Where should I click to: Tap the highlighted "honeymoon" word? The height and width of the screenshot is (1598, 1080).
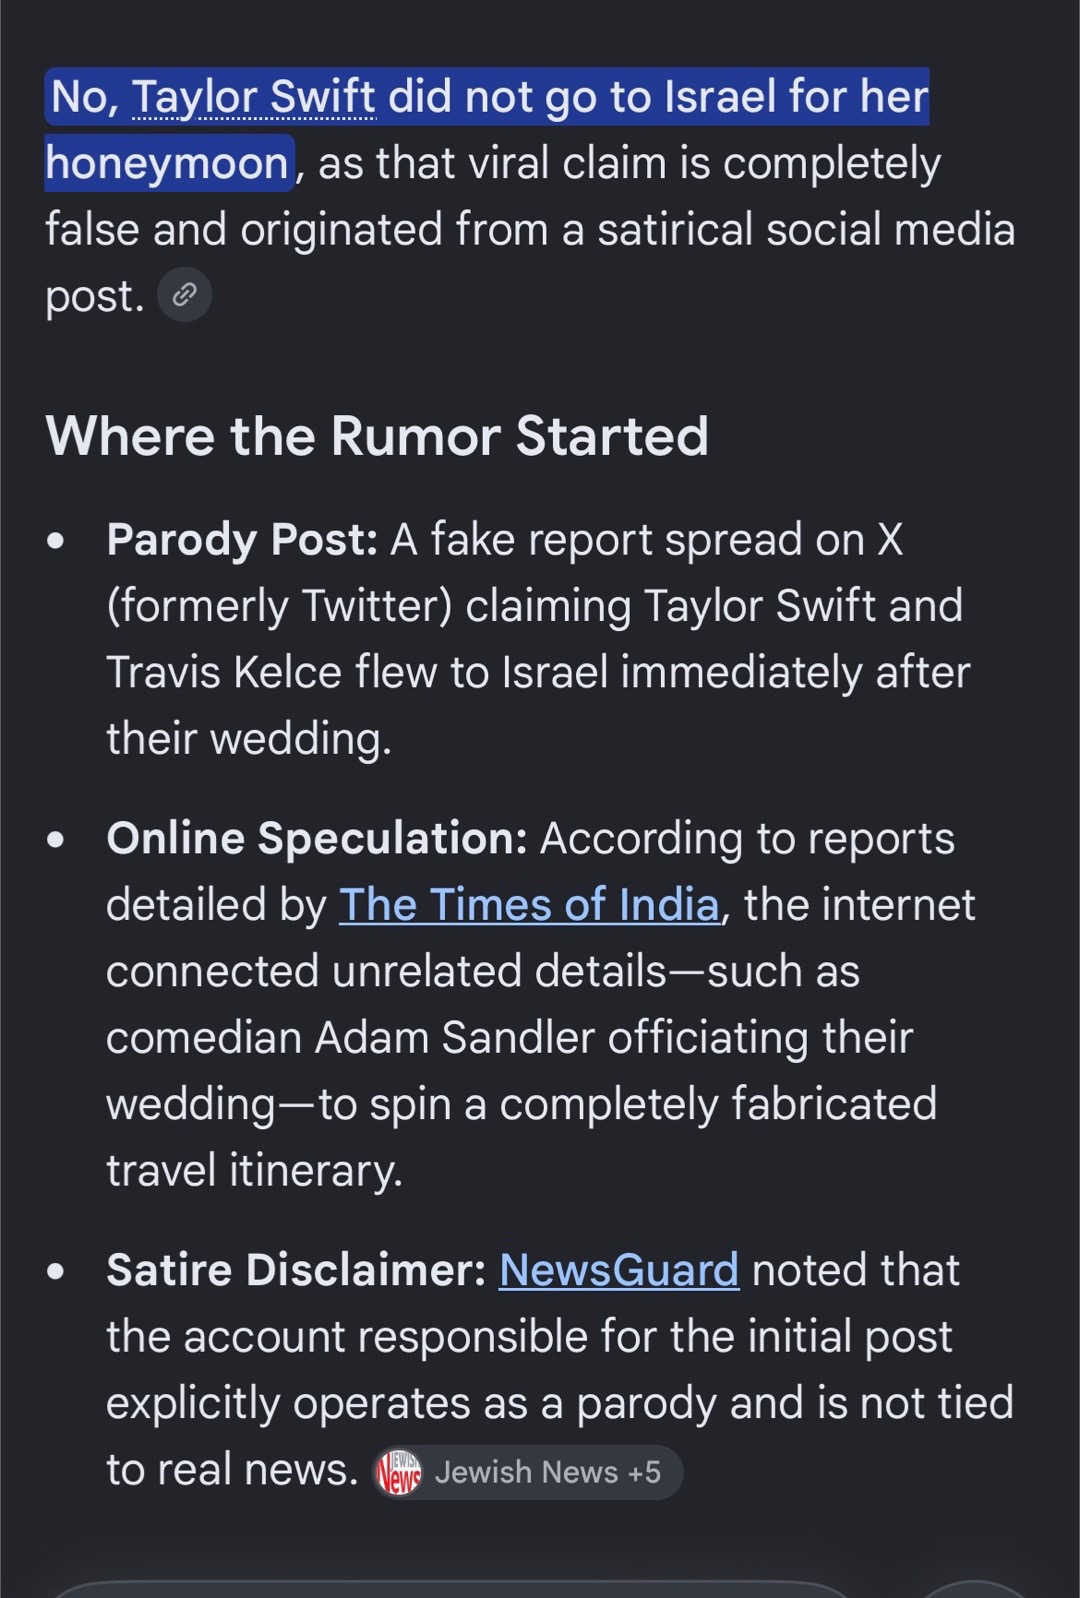coord(168,163)
